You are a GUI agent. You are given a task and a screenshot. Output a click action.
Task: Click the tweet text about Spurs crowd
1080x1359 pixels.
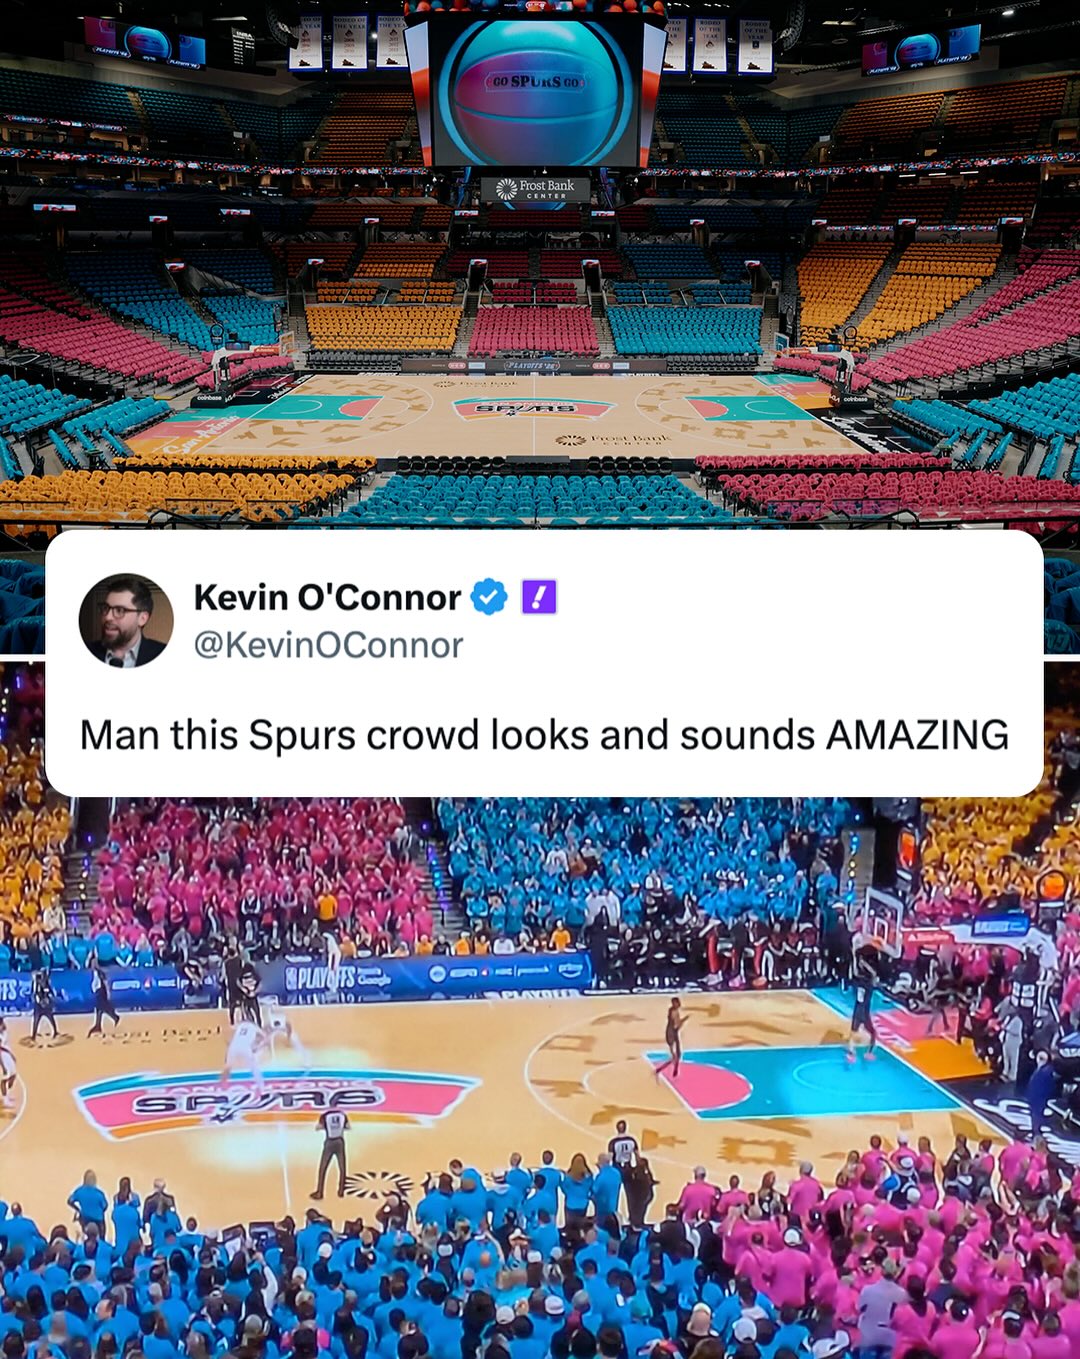click(544, 735)
